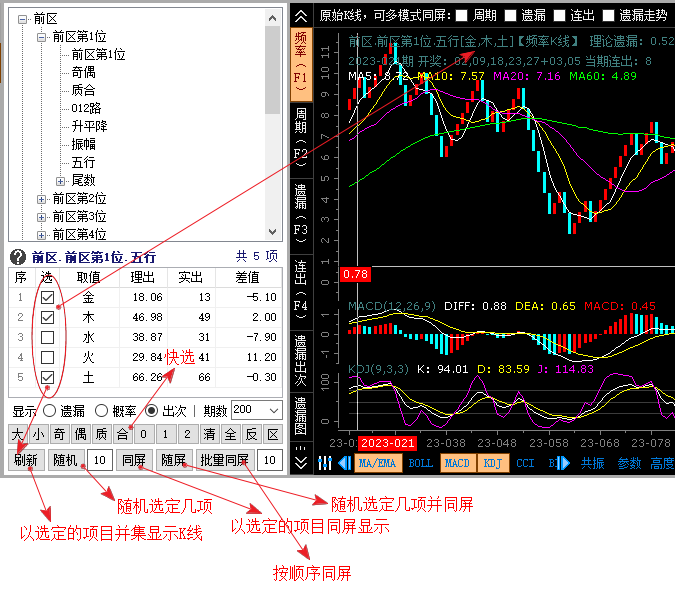Click the 刷新 button
Image resolution: width=675 pixels, height=590 pixels.
coord(26,460)
